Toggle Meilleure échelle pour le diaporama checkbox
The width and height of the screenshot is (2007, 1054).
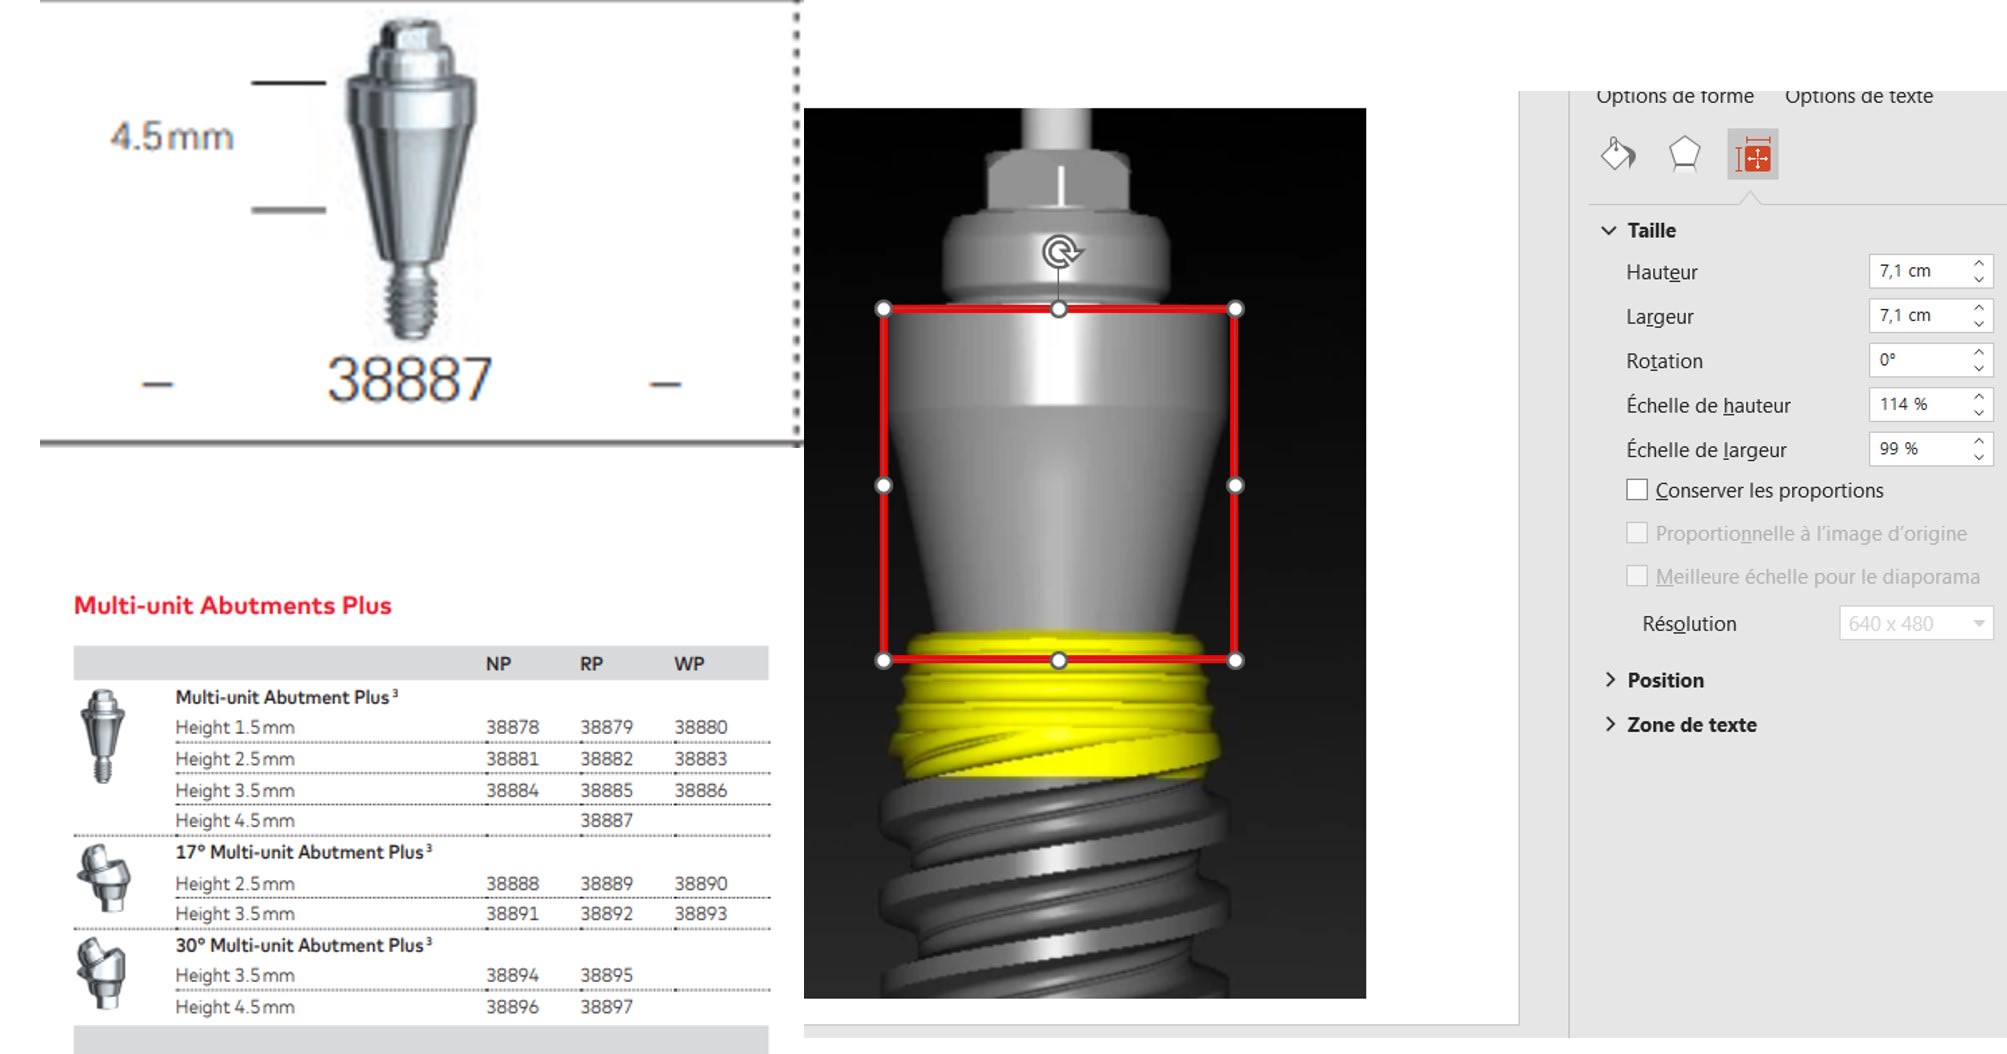(x=1637, y=576)
